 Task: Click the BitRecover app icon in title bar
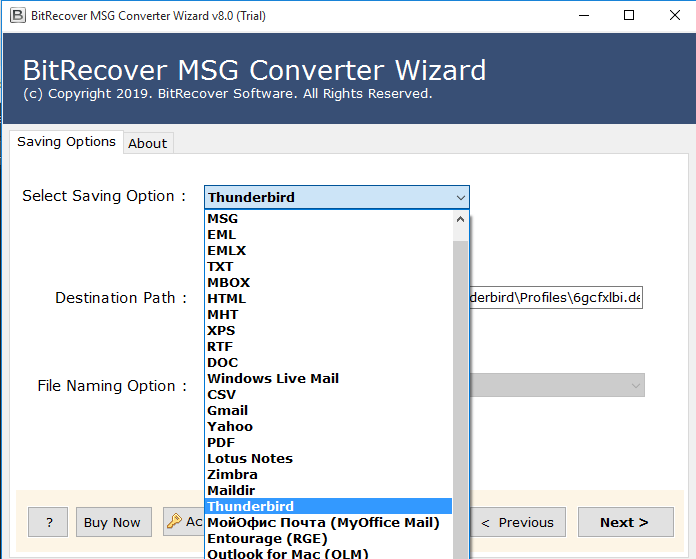[18, 16]
